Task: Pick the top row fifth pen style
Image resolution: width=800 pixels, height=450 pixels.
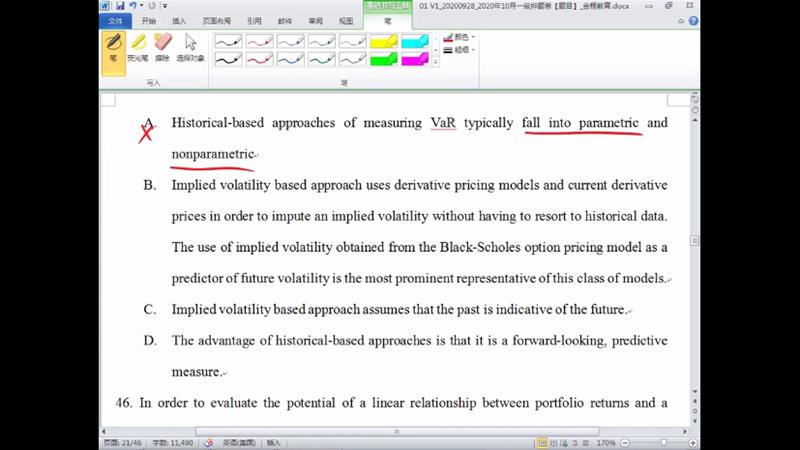Action: point(353,41)
